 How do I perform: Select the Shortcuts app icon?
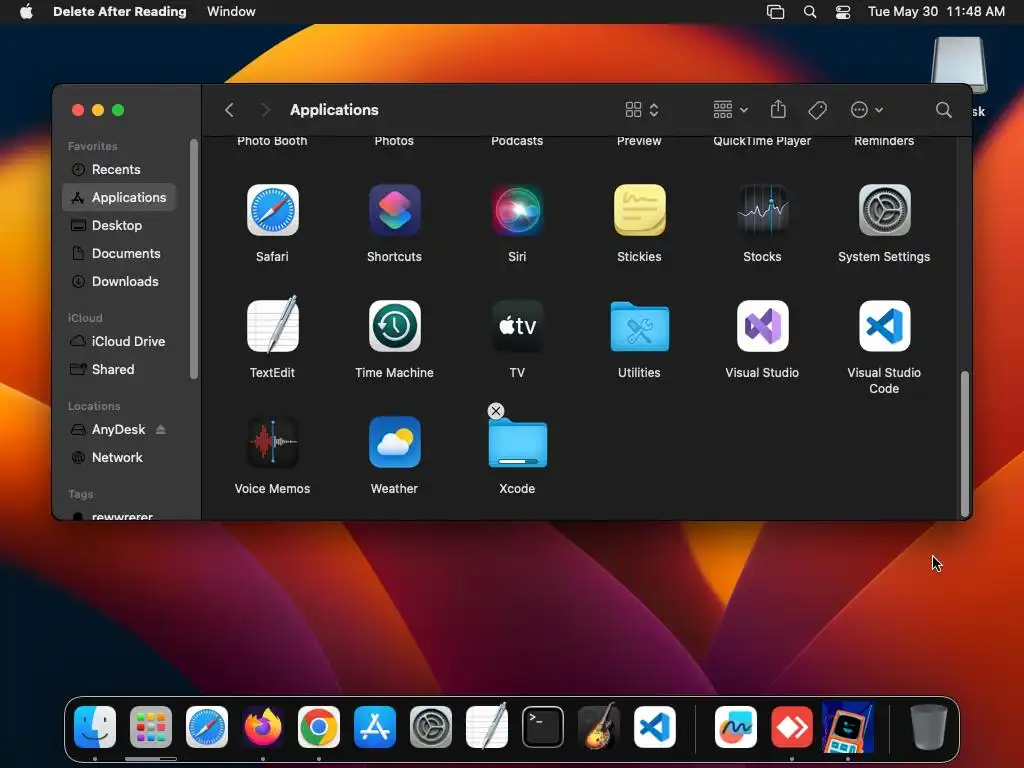click(x=394, y=210)
